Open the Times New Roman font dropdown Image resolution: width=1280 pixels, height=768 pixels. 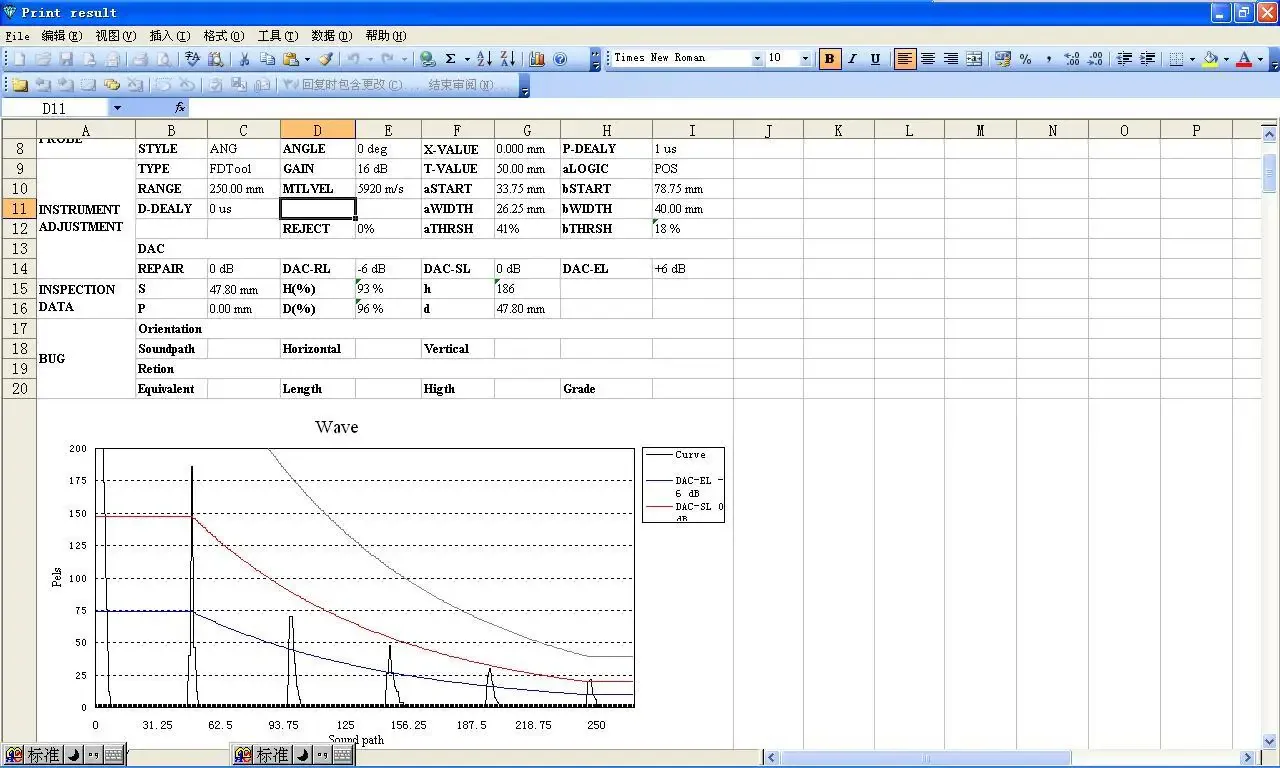coord(757,59)
